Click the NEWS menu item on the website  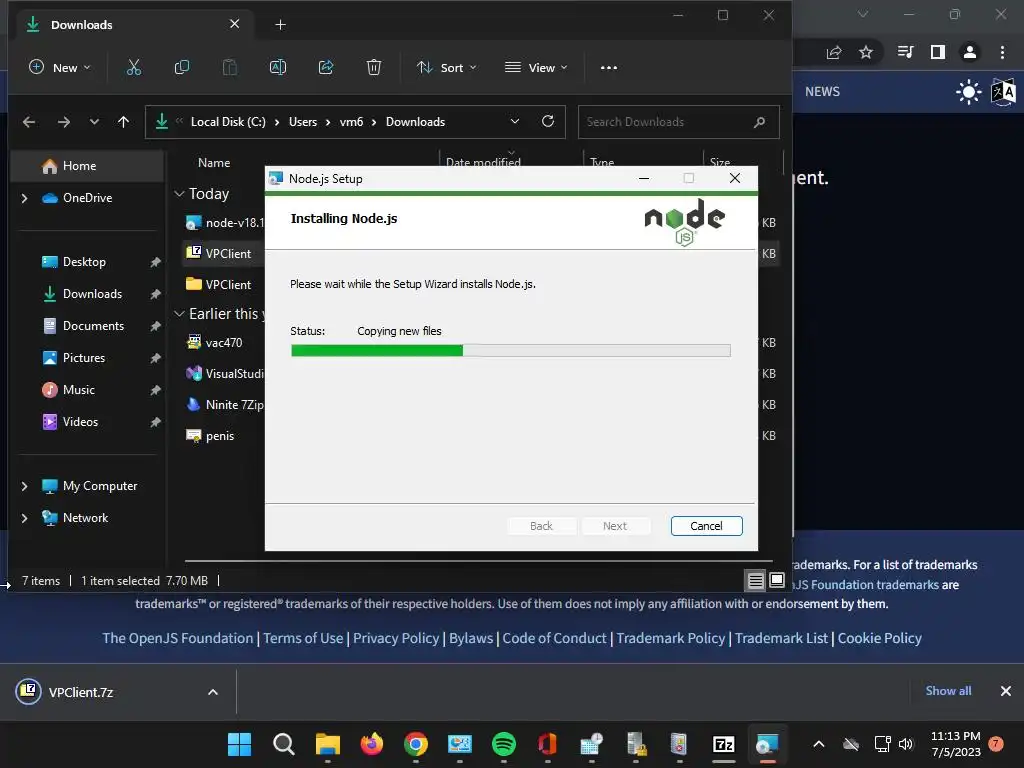822,91
